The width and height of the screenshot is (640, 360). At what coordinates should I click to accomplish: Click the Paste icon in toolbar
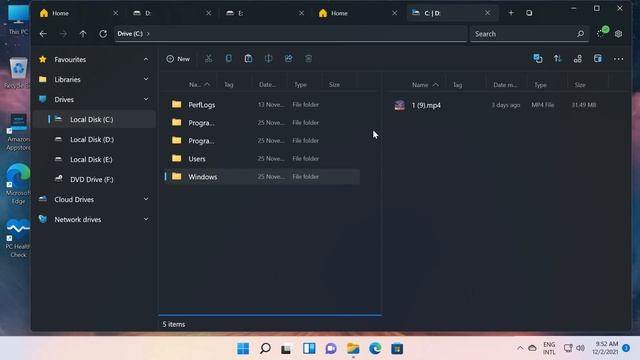click(248, 59)
